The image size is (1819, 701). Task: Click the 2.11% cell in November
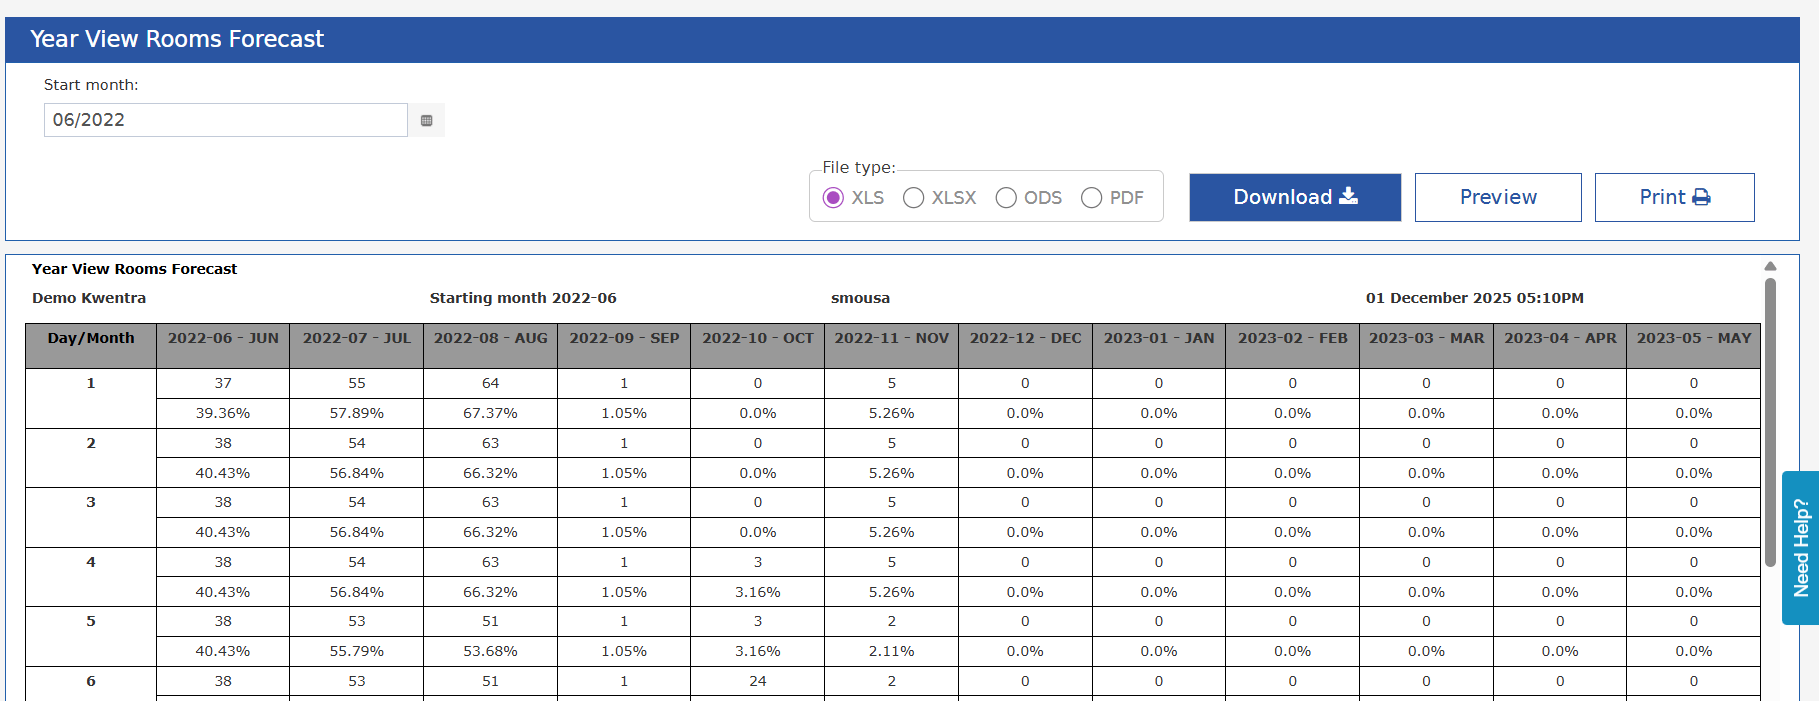point(892,651)
